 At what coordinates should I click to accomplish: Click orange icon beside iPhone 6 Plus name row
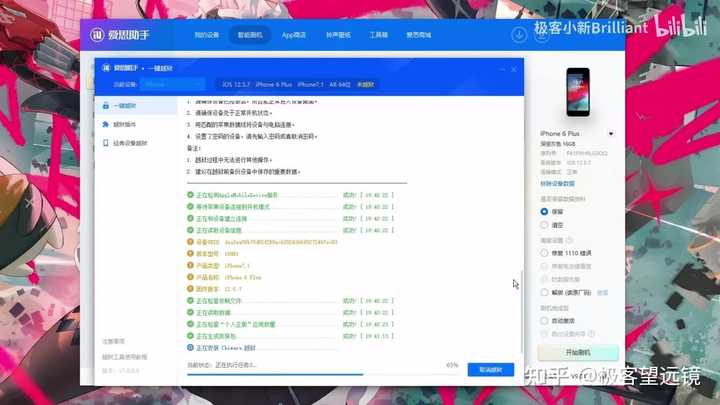[x=190, y=277]
